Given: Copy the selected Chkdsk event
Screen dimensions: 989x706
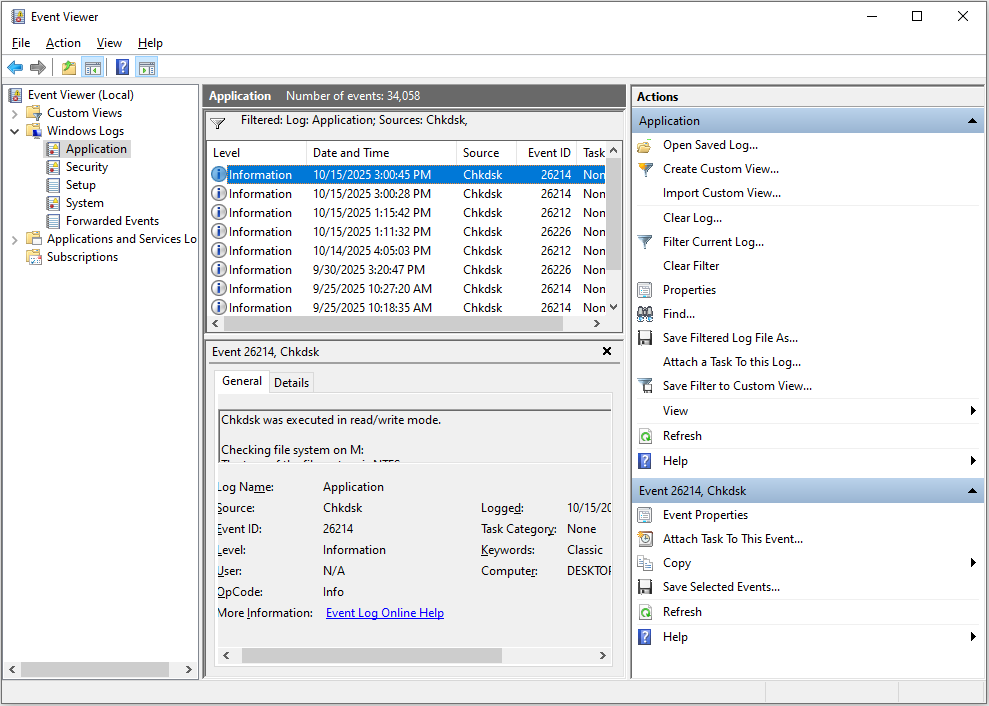Looking at the screenshot, I should (675, 562).
